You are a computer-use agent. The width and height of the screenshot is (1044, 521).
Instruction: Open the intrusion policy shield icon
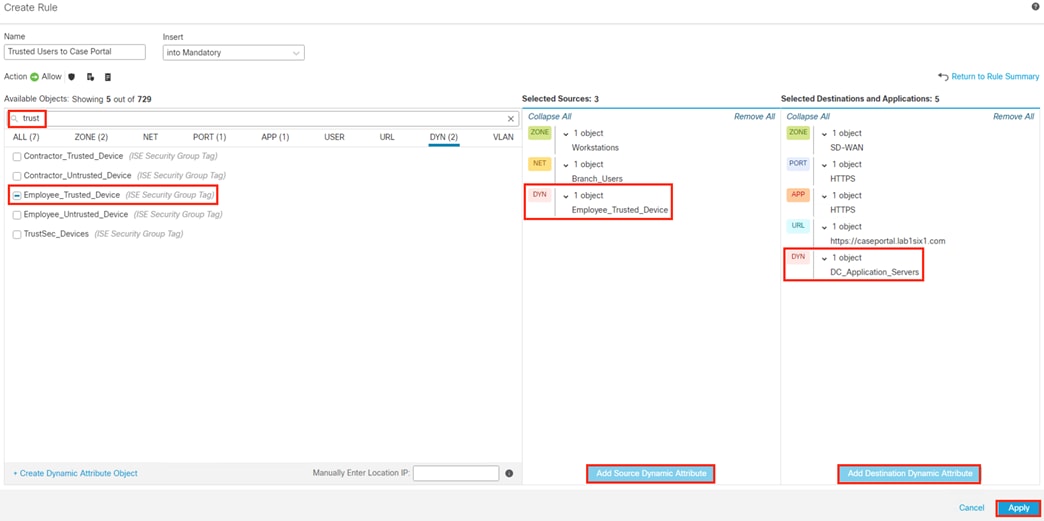pyautogui.click(x=71, y=77)
